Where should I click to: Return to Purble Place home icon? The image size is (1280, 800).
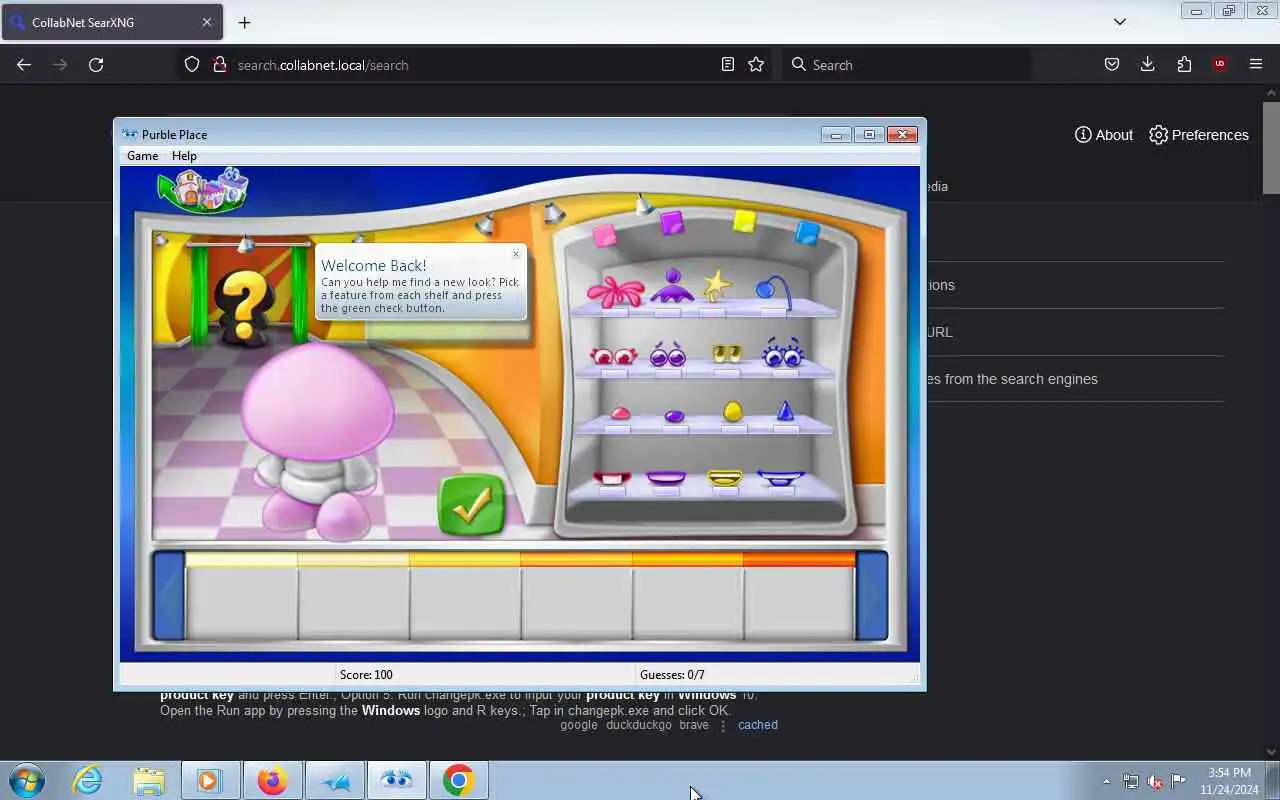coord(203,189)
